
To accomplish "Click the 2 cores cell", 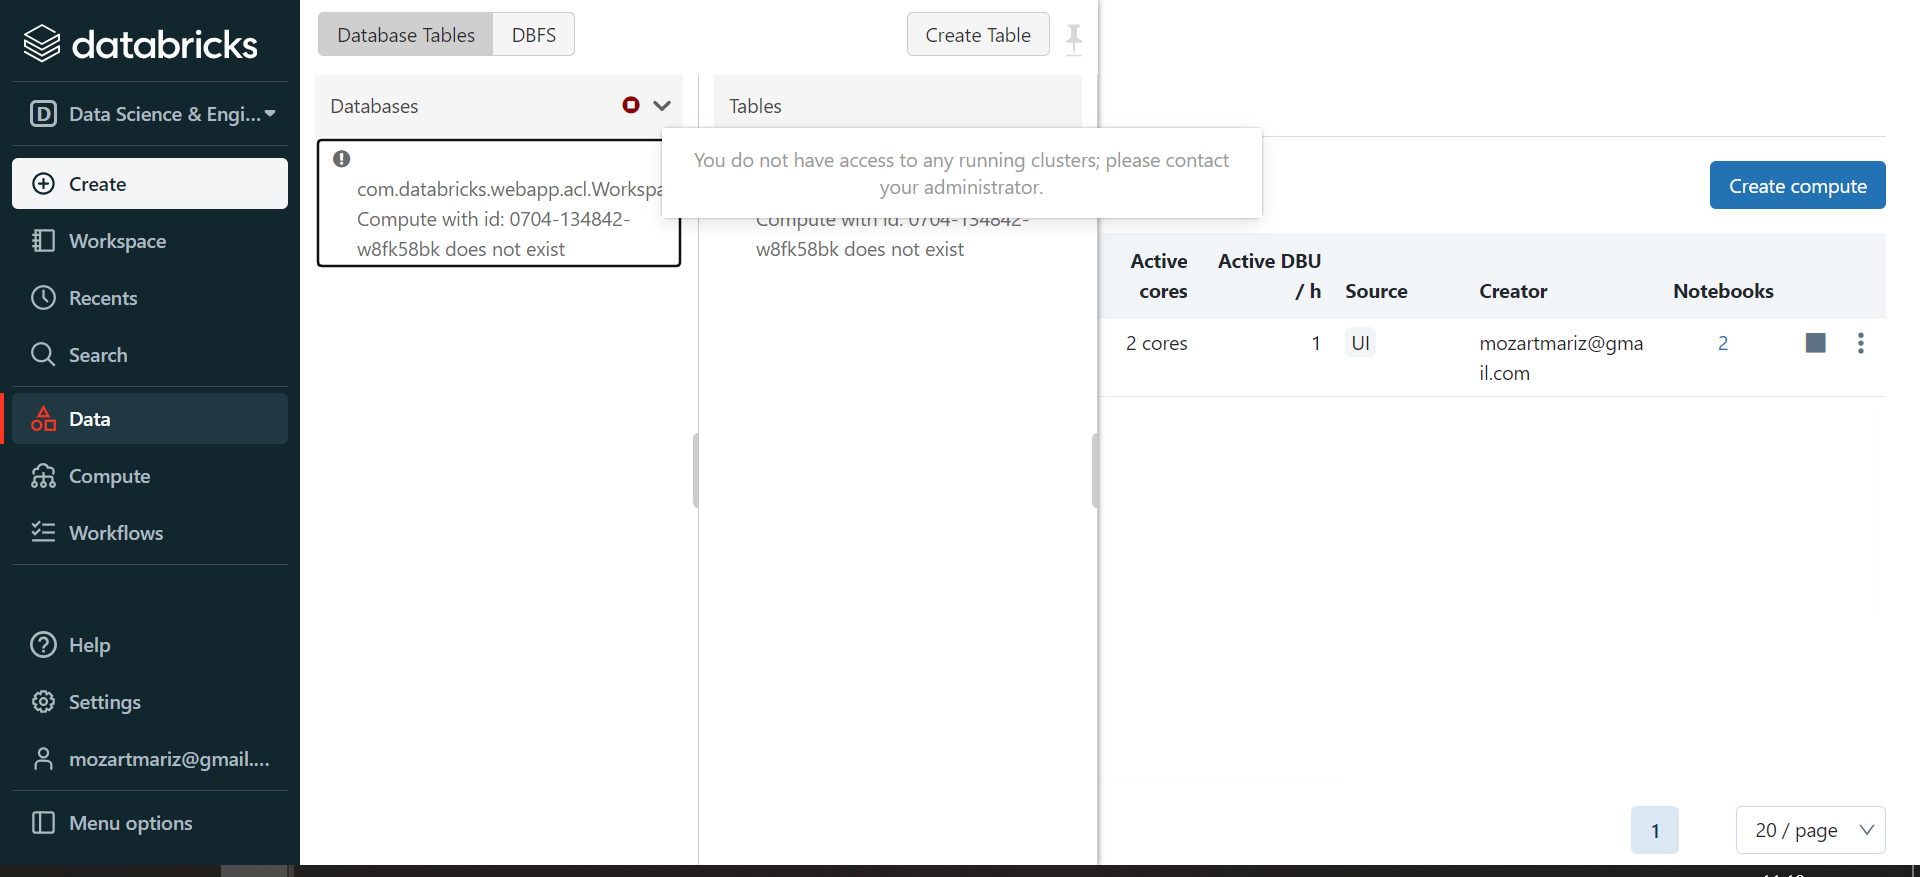I will pos(1156,343).
